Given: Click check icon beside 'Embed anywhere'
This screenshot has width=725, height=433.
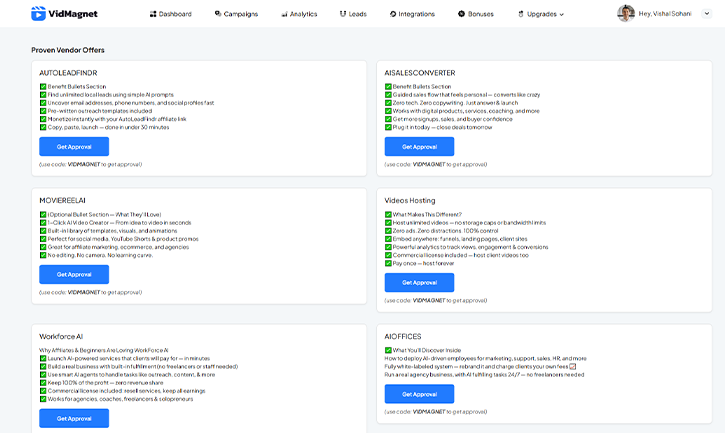Looking at the screenshot, I should tap(388, 239).
